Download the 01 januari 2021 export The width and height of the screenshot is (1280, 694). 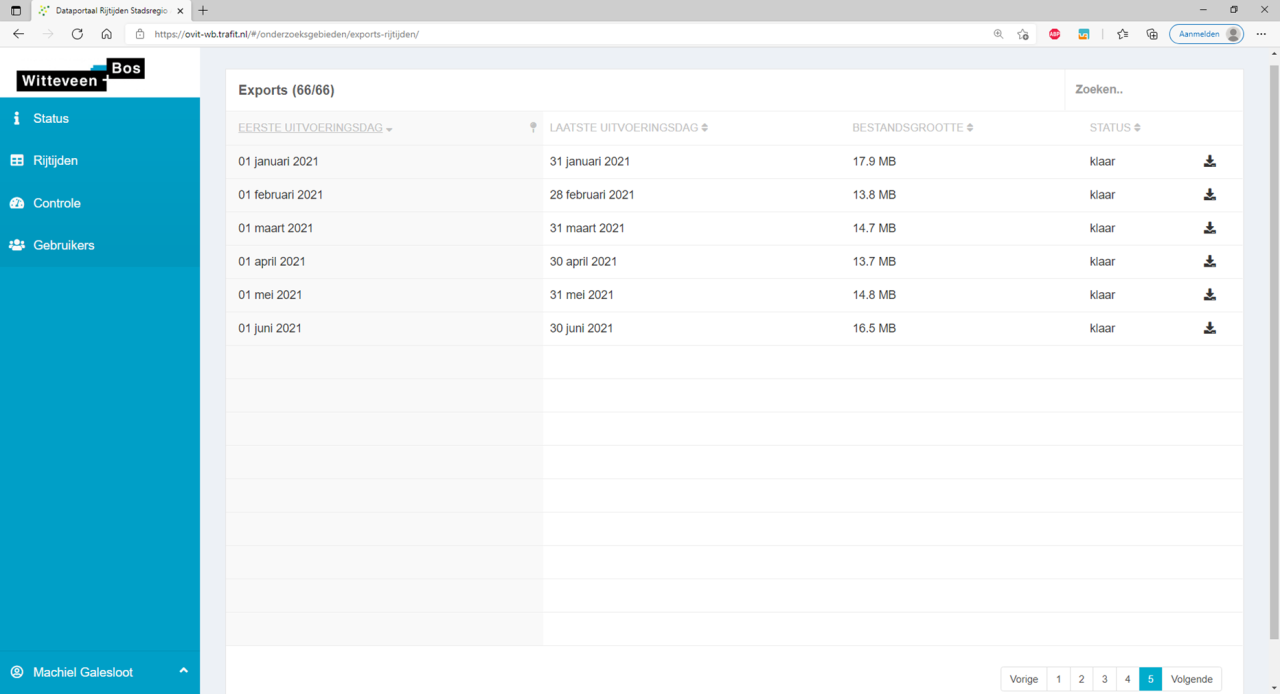coord(1209,161)
